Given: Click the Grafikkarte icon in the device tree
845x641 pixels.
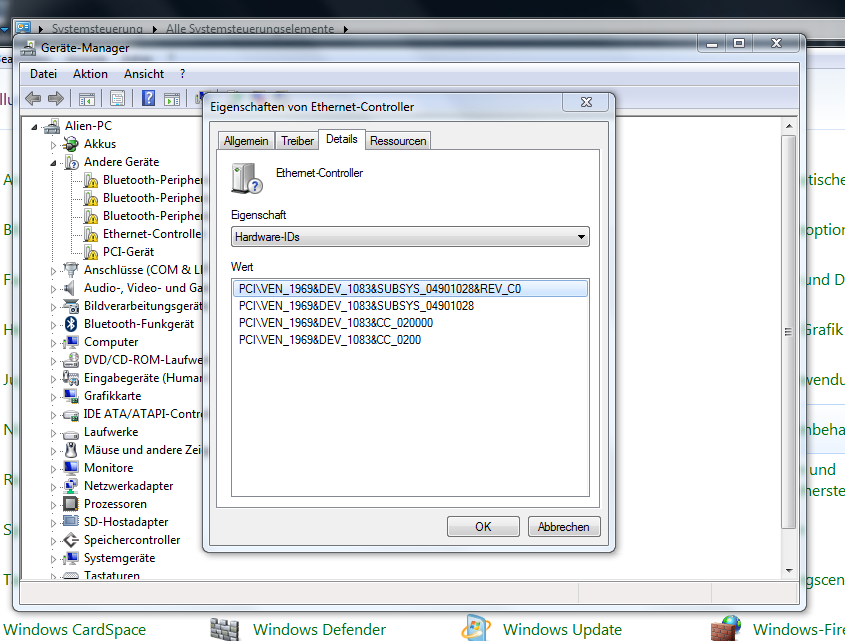Looking at the screenshot, I should click(x=71, y=396).
